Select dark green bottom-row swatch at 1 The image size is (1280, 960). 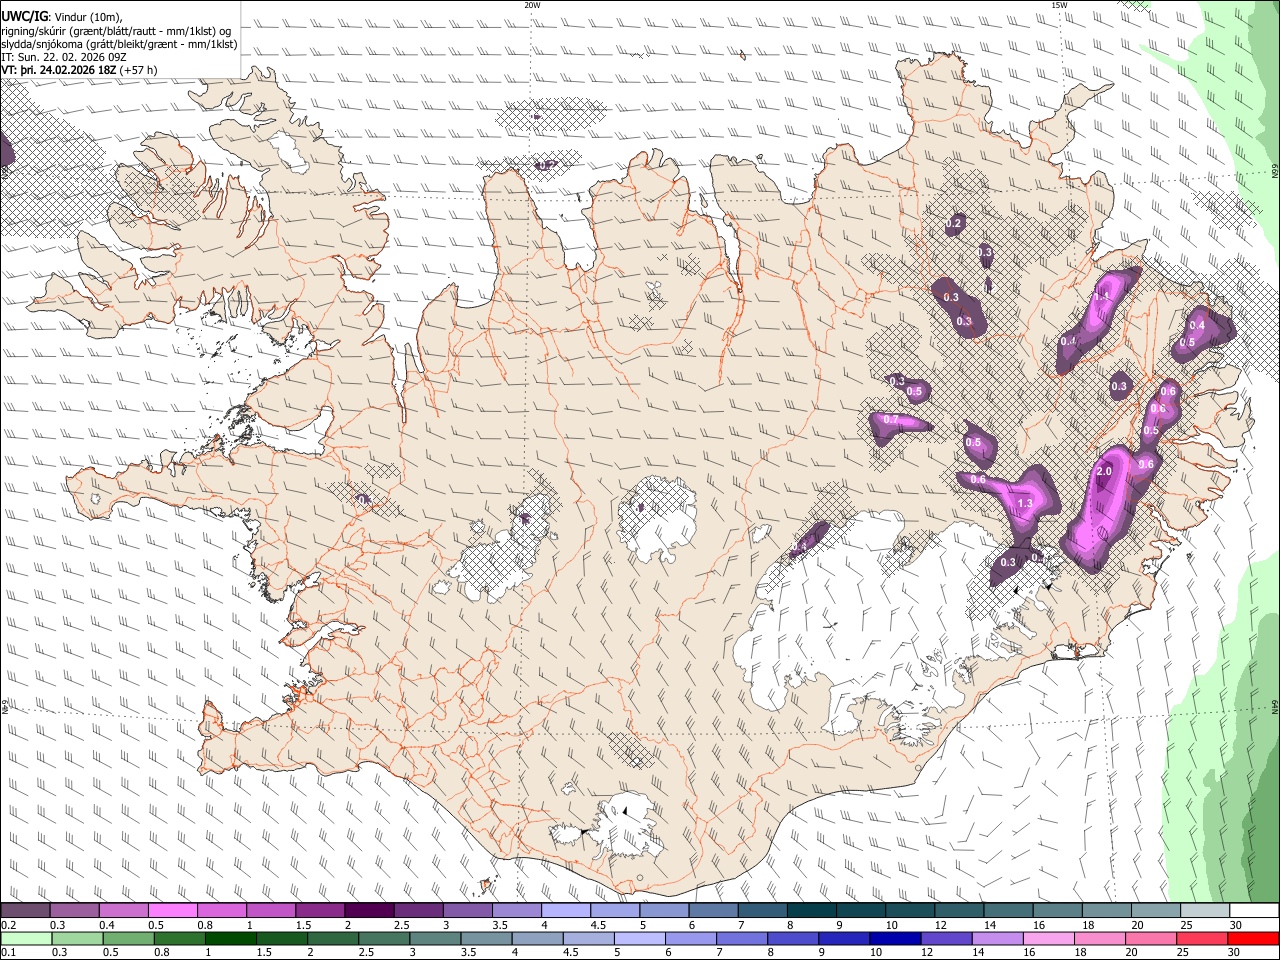(x=231, y=939)
